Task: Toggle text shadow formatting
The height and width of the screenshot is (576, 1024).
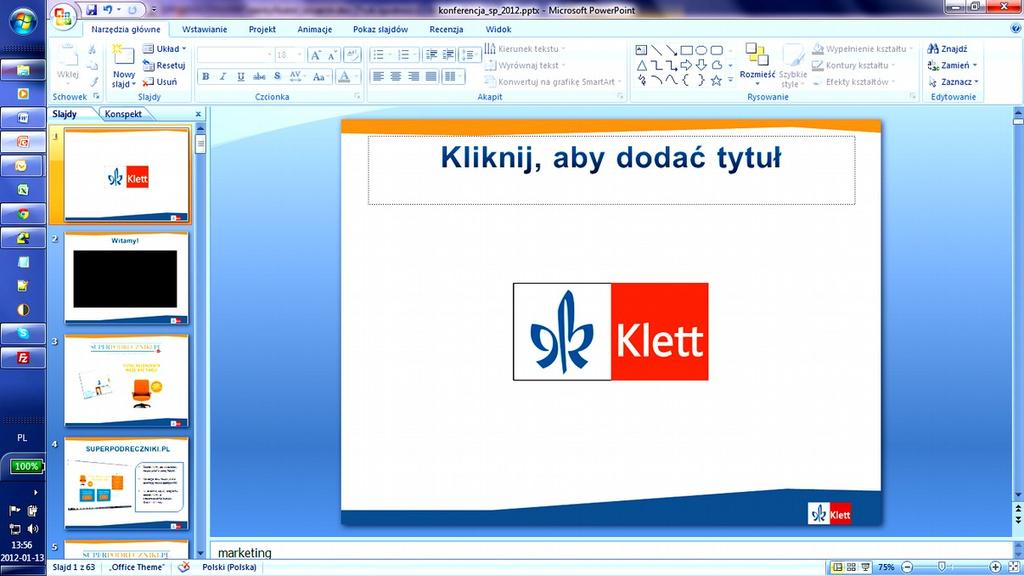Action: [x=277, y=76]
